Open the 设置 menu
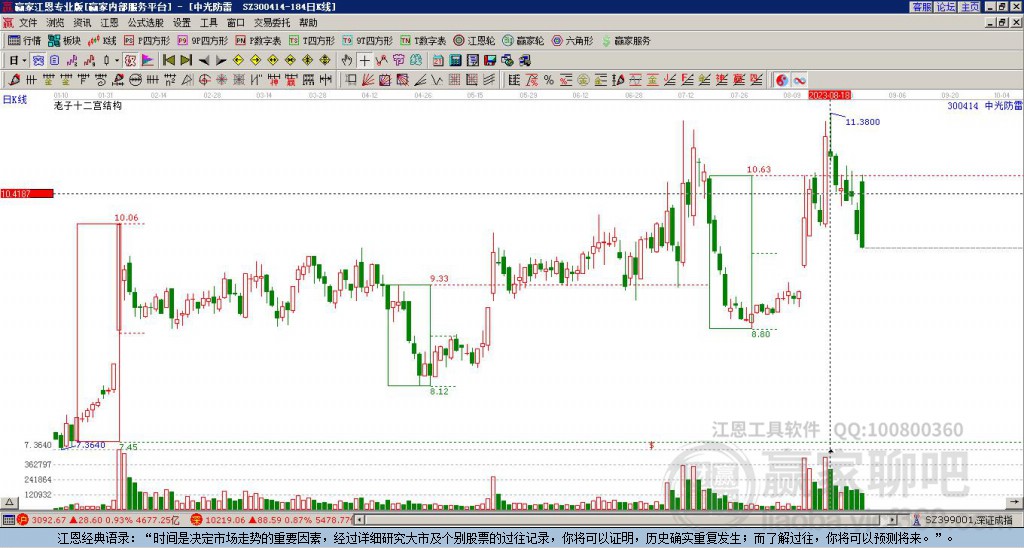This screenshot has height=548, width=1024. (x=182, y=23)
